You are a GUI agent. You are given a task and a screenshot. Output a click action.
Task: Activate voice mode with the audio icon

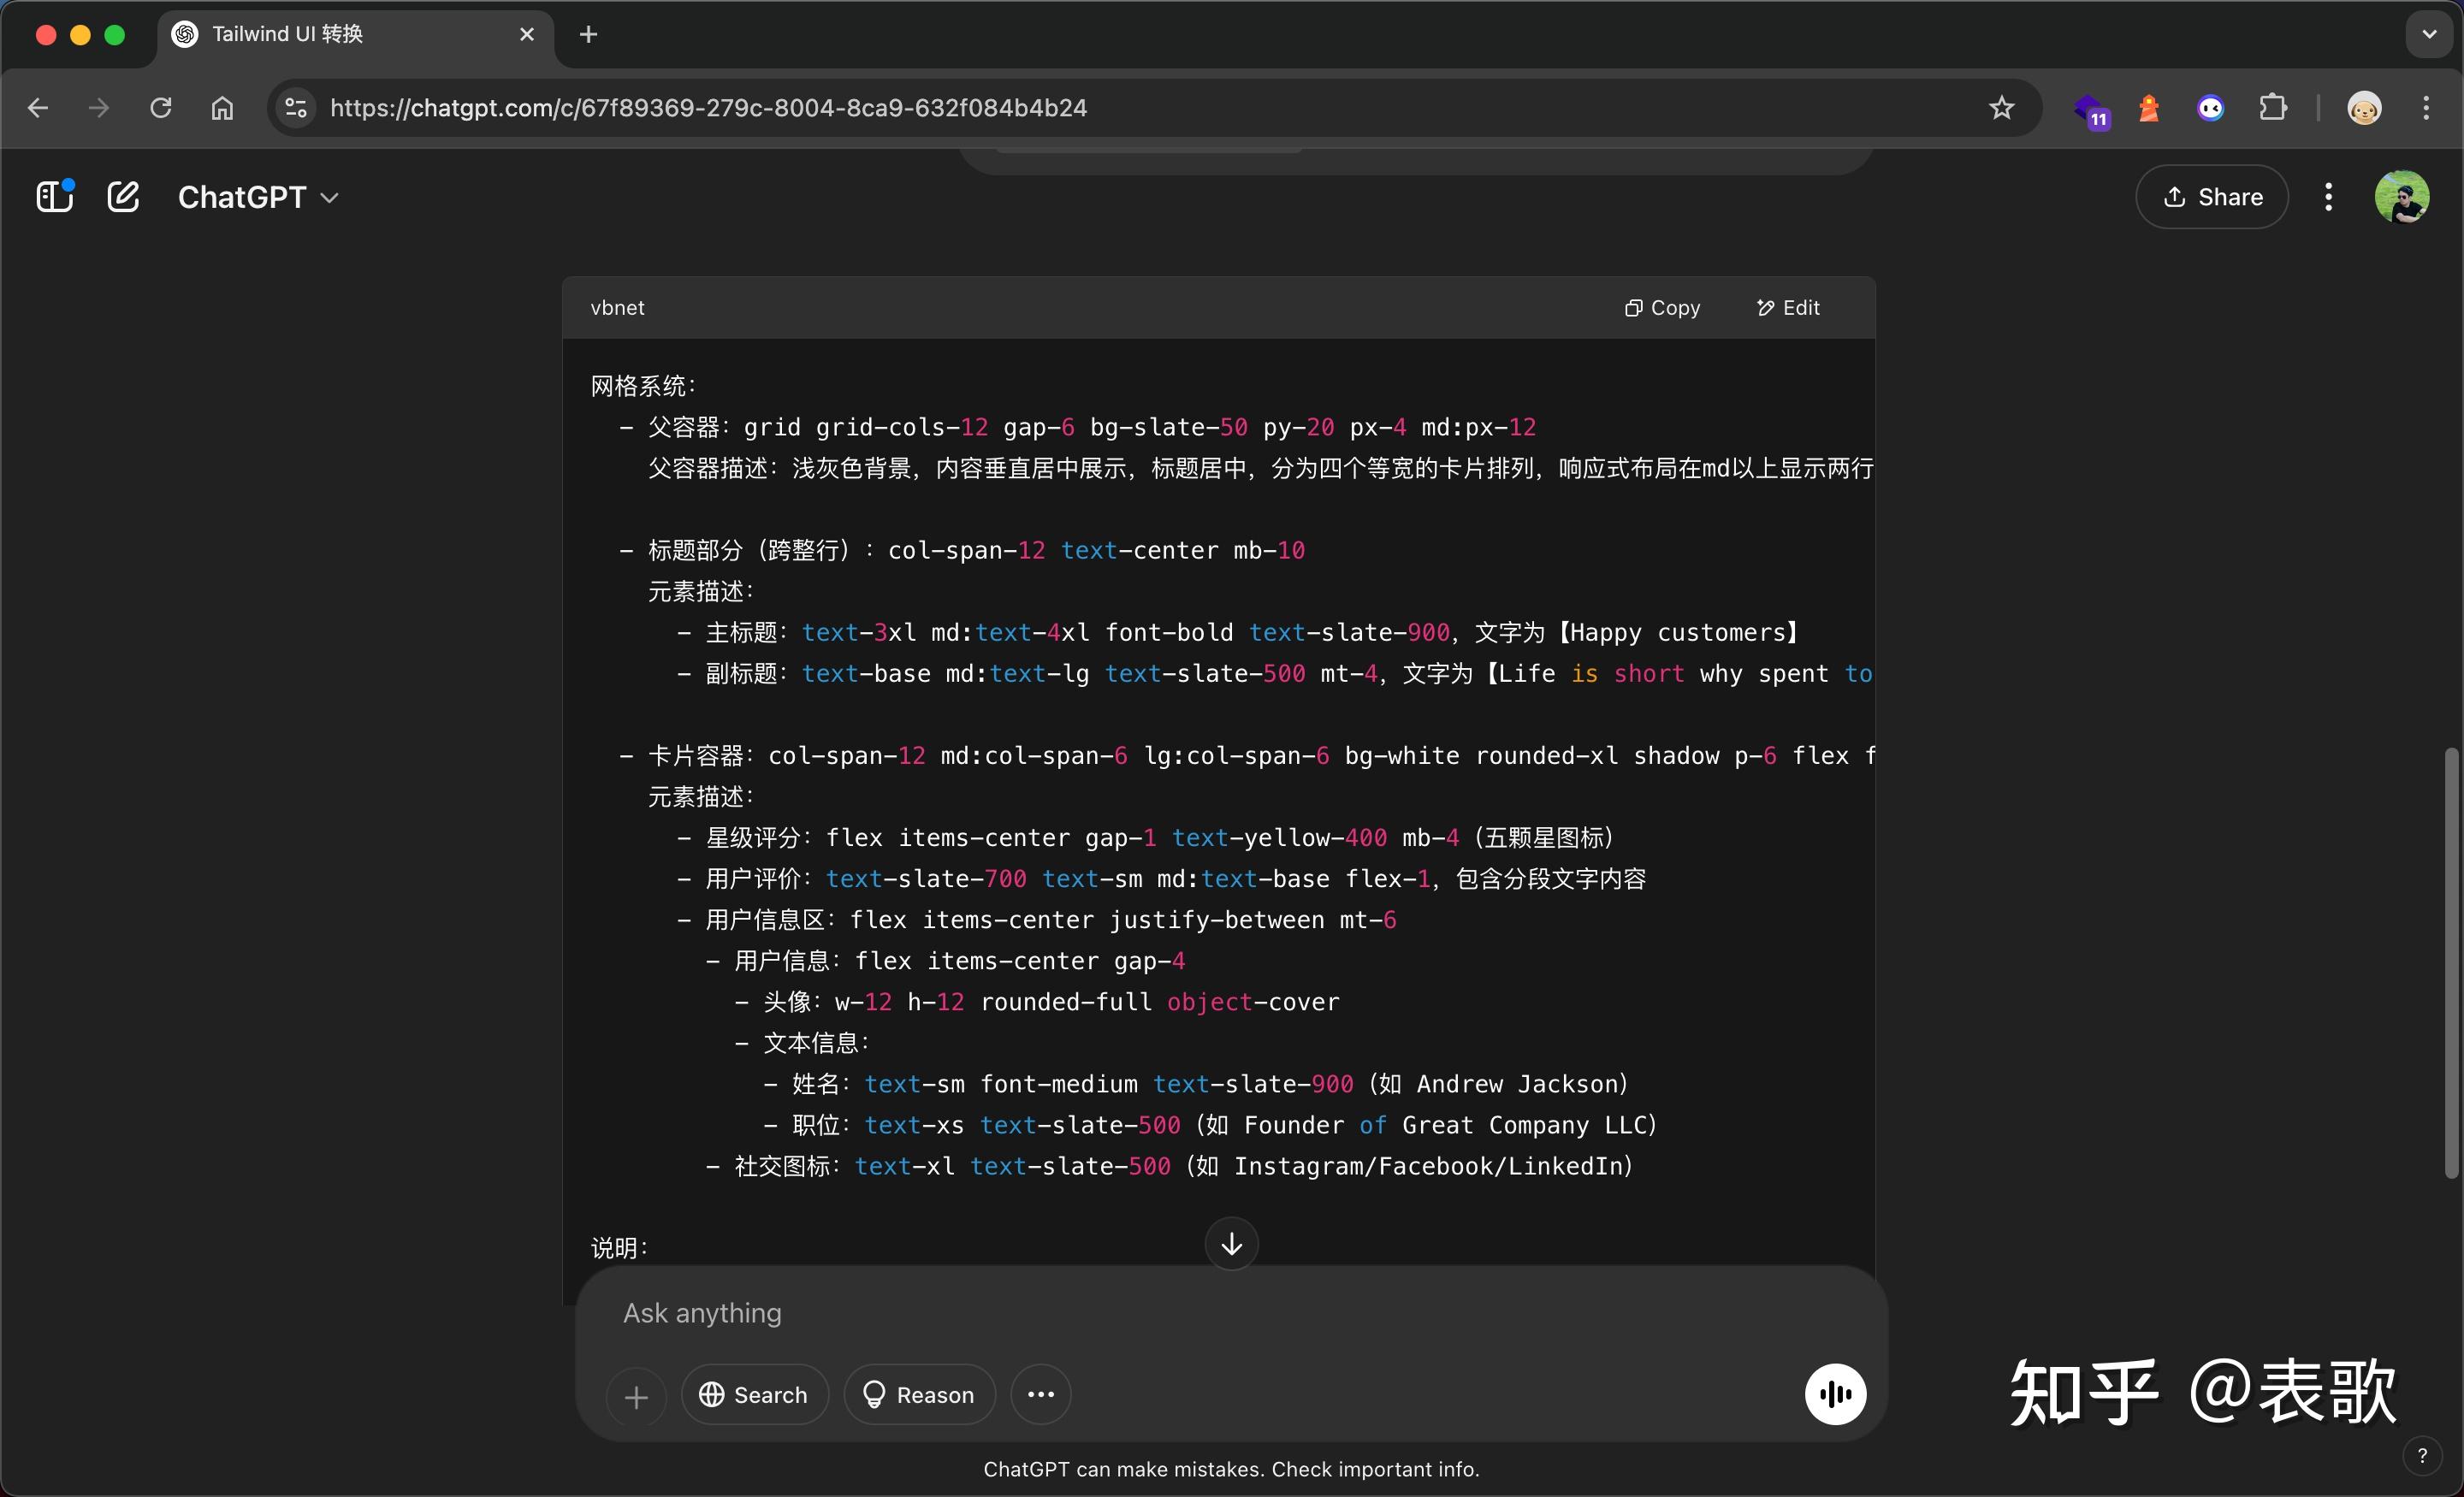coord(1834,1393)
